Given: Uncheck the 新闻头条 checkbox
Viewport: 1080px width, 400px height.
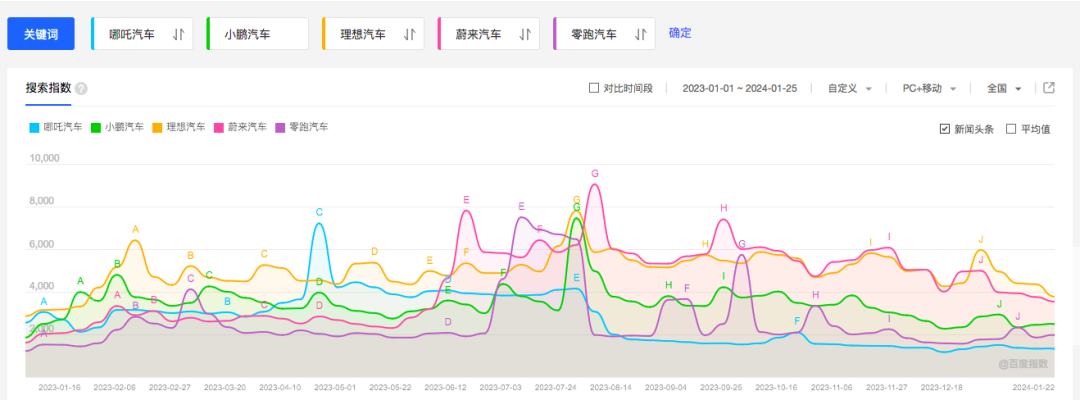Looking at the screenshot, I should 945,129.
